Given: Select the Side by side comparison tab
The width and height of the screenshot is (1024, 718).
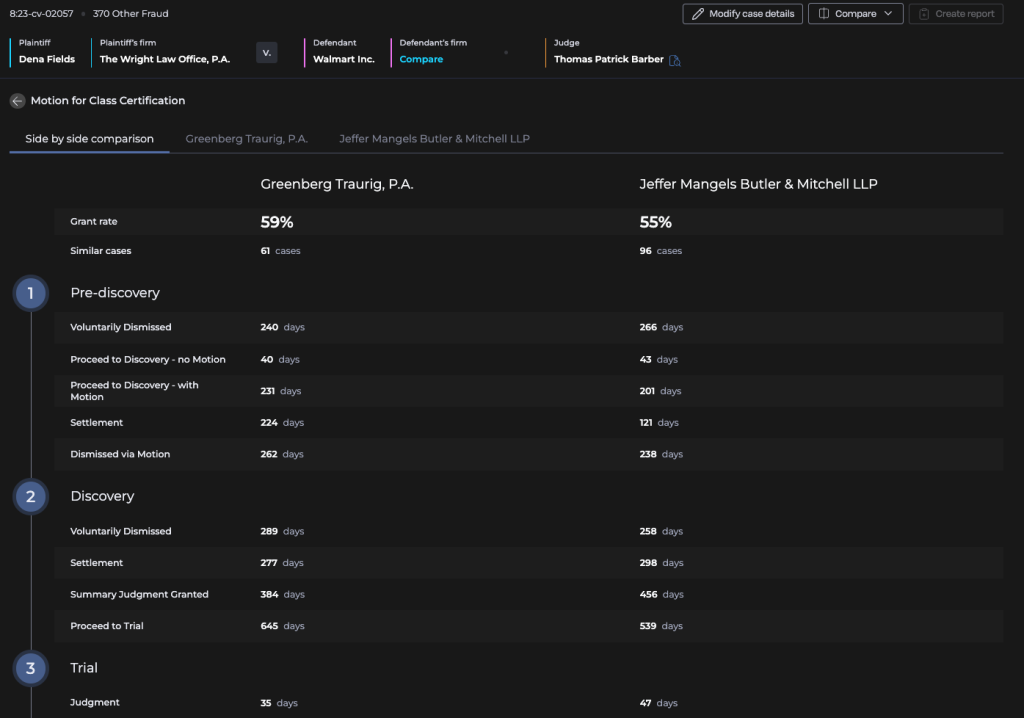Looking at the screenshot, I should [89, 139].
